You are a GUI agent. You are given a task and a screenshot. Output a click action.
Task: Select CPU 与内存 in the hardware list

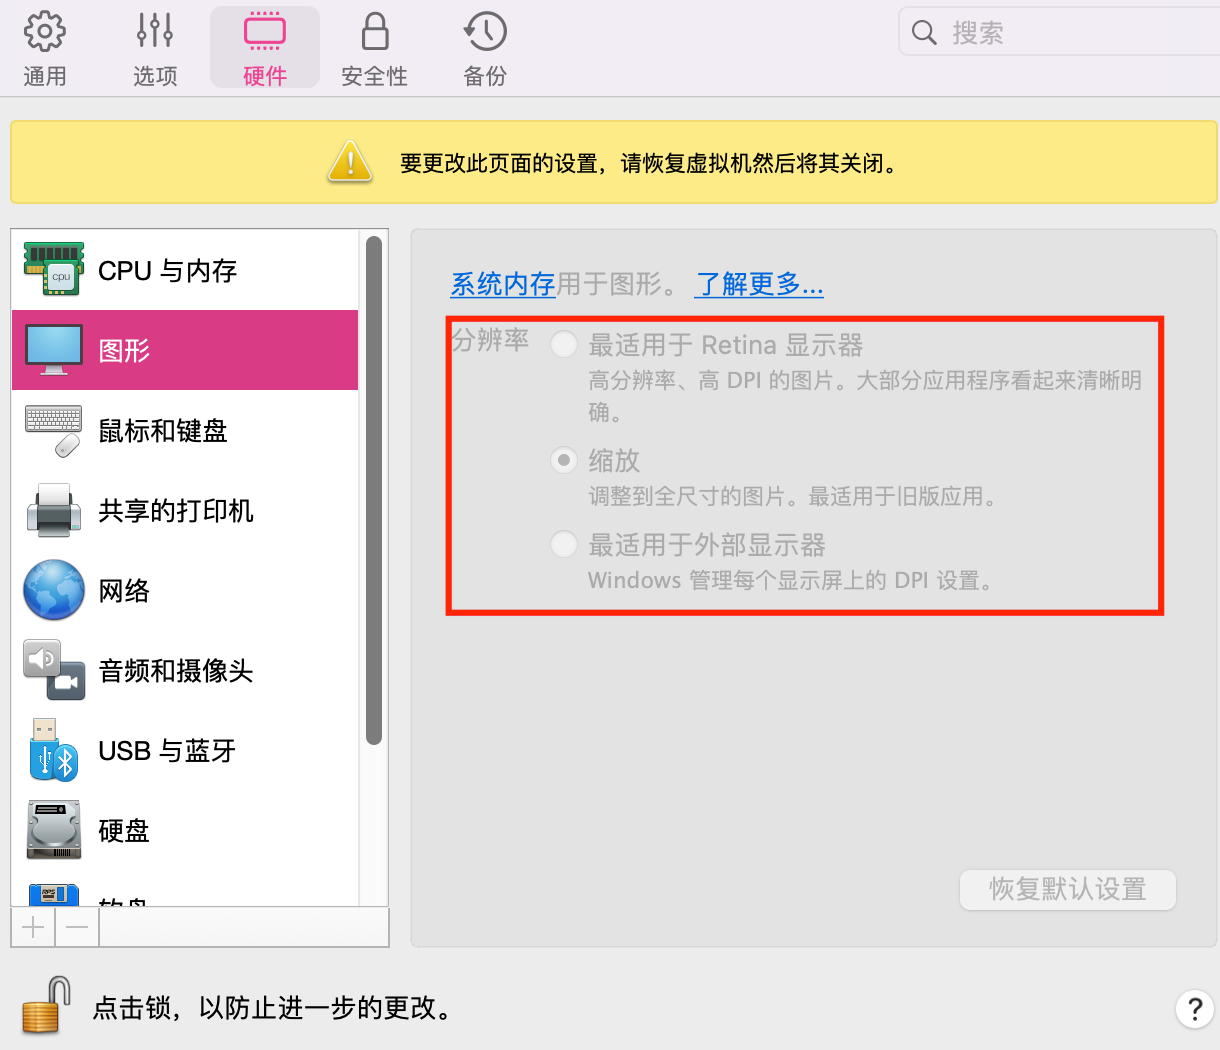click(x=167, y=271)
